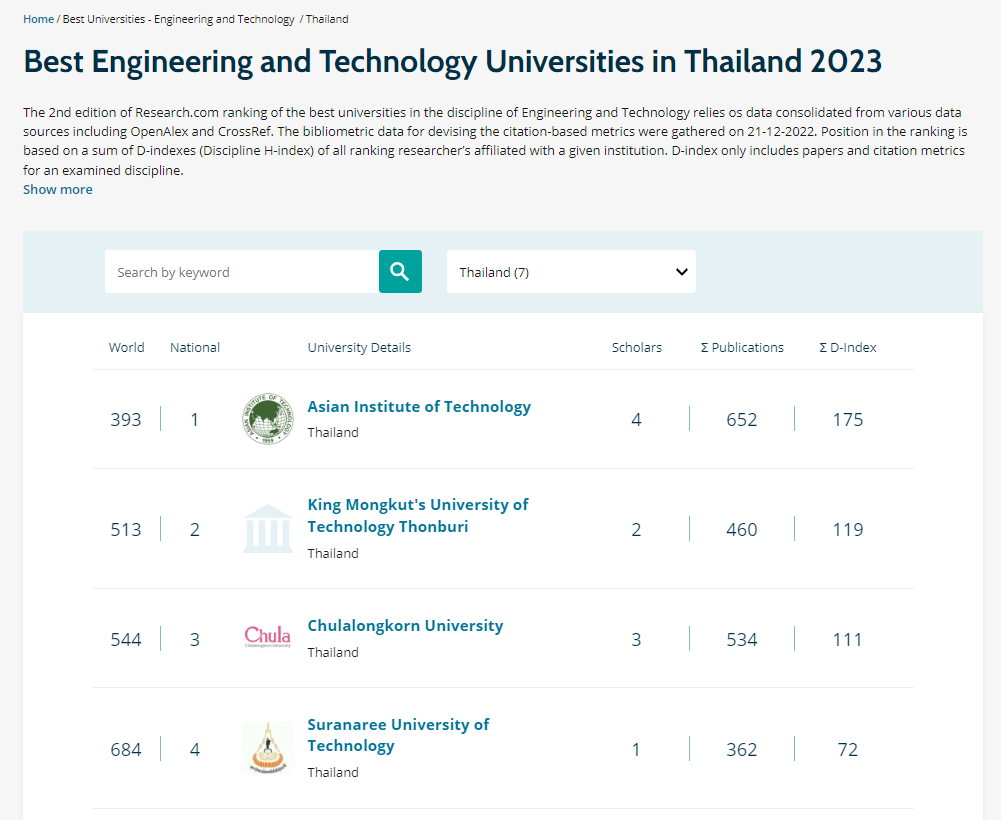1001x820 pixels.
Task: Open Asian Institute of Technology link
Action: pos(419,407)
